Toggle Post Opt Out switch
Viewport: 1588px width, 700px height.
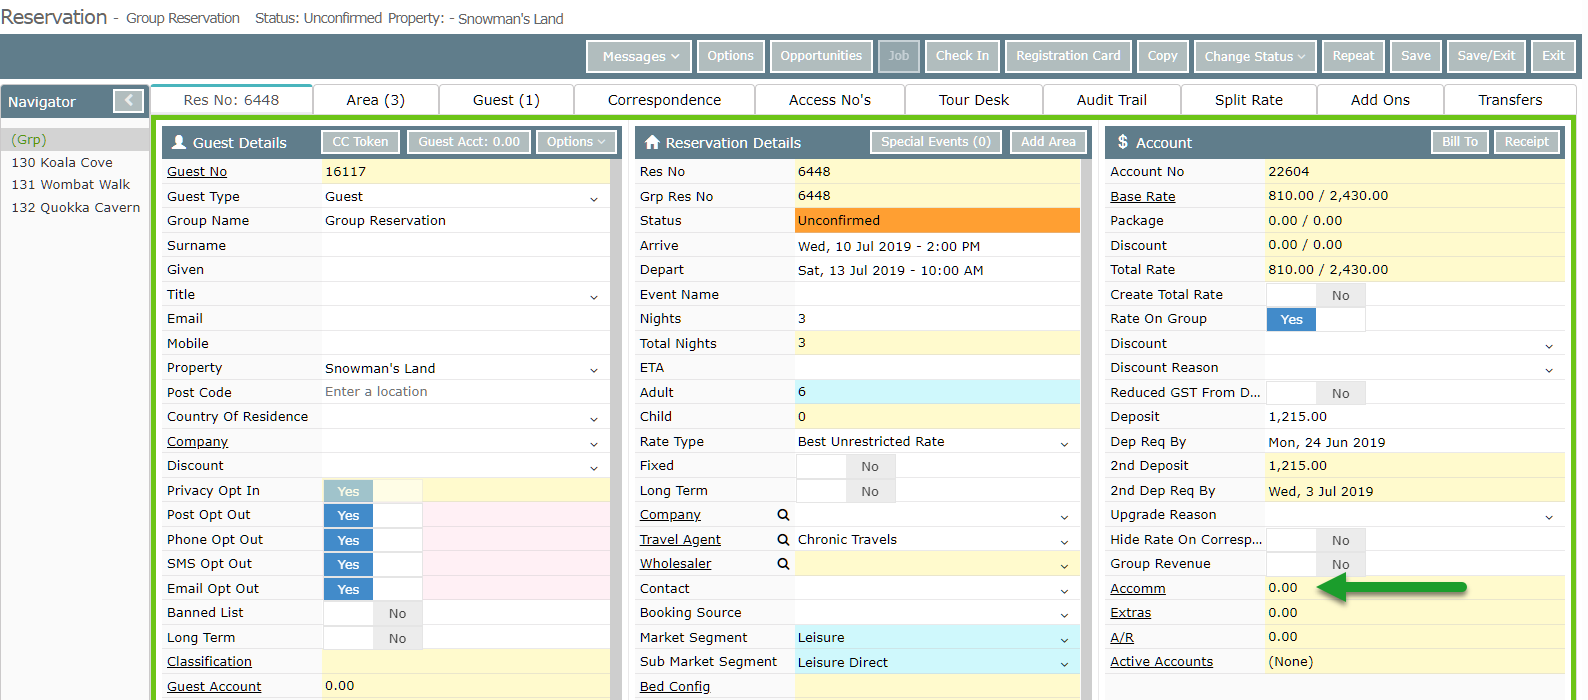[373, 515]
